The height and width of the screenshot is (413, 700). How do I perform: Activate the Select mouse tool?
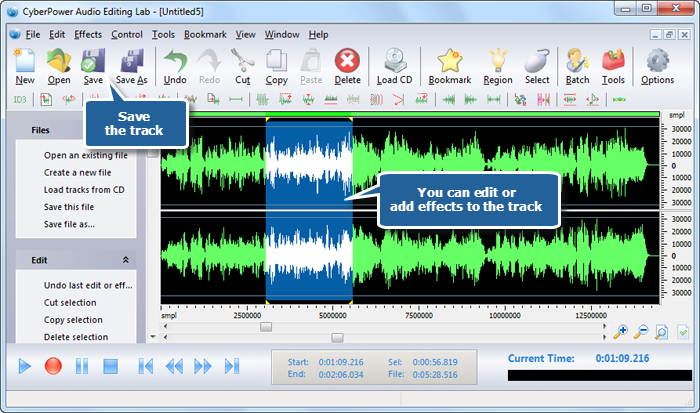537,67
